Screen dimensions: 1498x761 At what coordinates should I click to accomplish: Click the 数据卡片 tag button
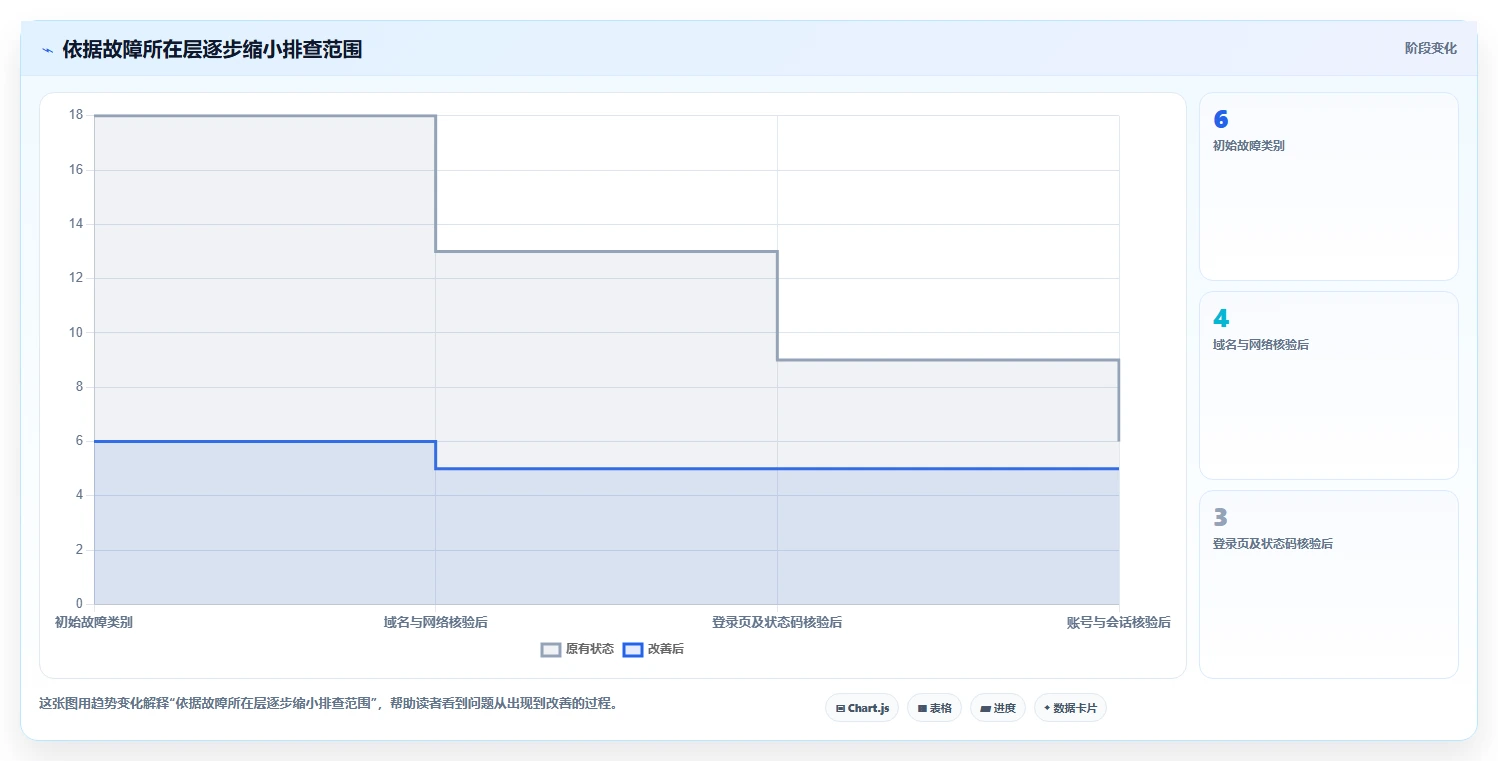[x=1070, y=708]
